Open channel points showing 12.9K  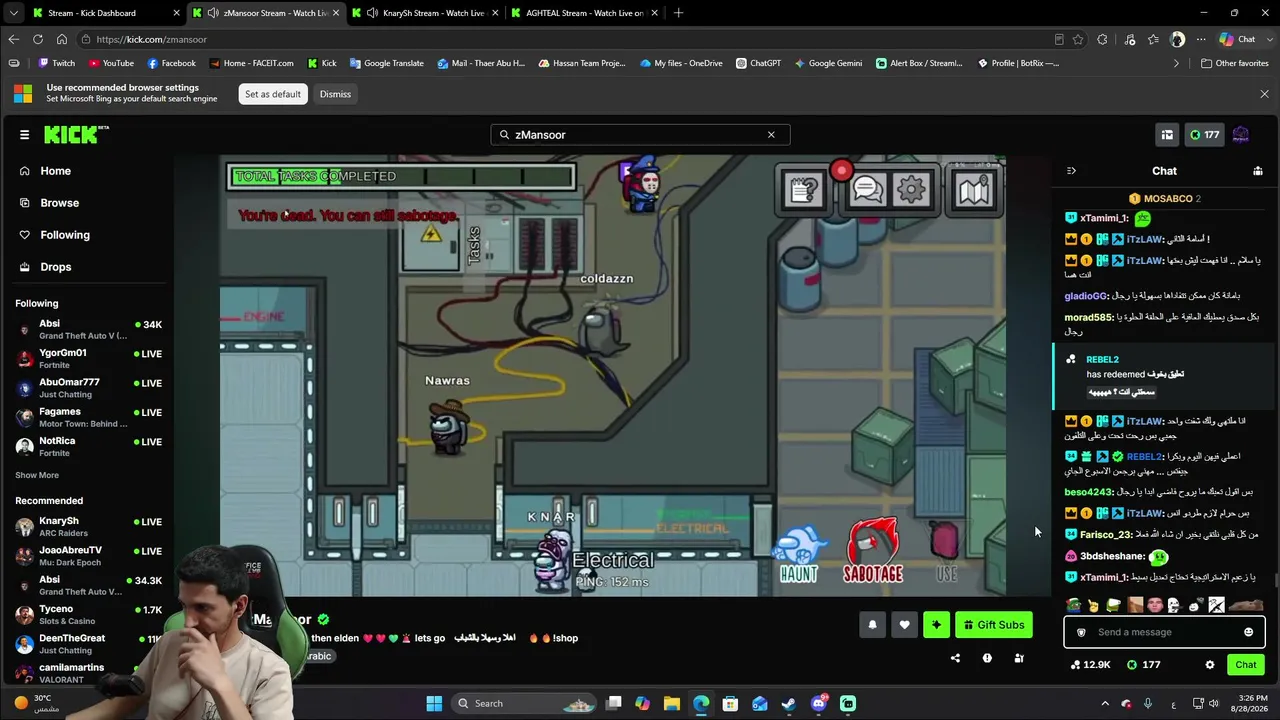click(1090, 665)
